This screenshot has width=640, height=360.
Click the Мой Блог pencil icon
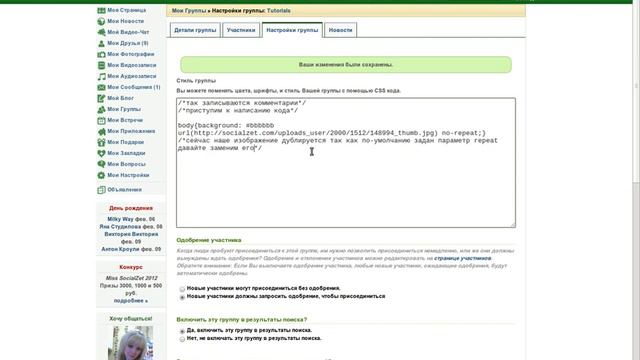(x=101, y=98)
